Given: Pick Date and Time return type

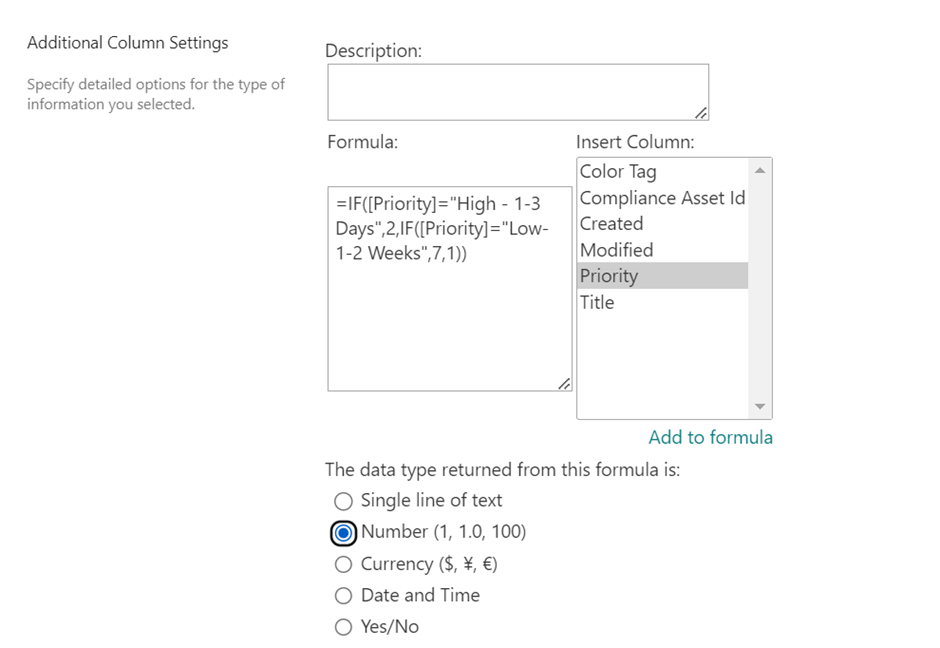Looking at the screenshot, I should click(344, 596).
